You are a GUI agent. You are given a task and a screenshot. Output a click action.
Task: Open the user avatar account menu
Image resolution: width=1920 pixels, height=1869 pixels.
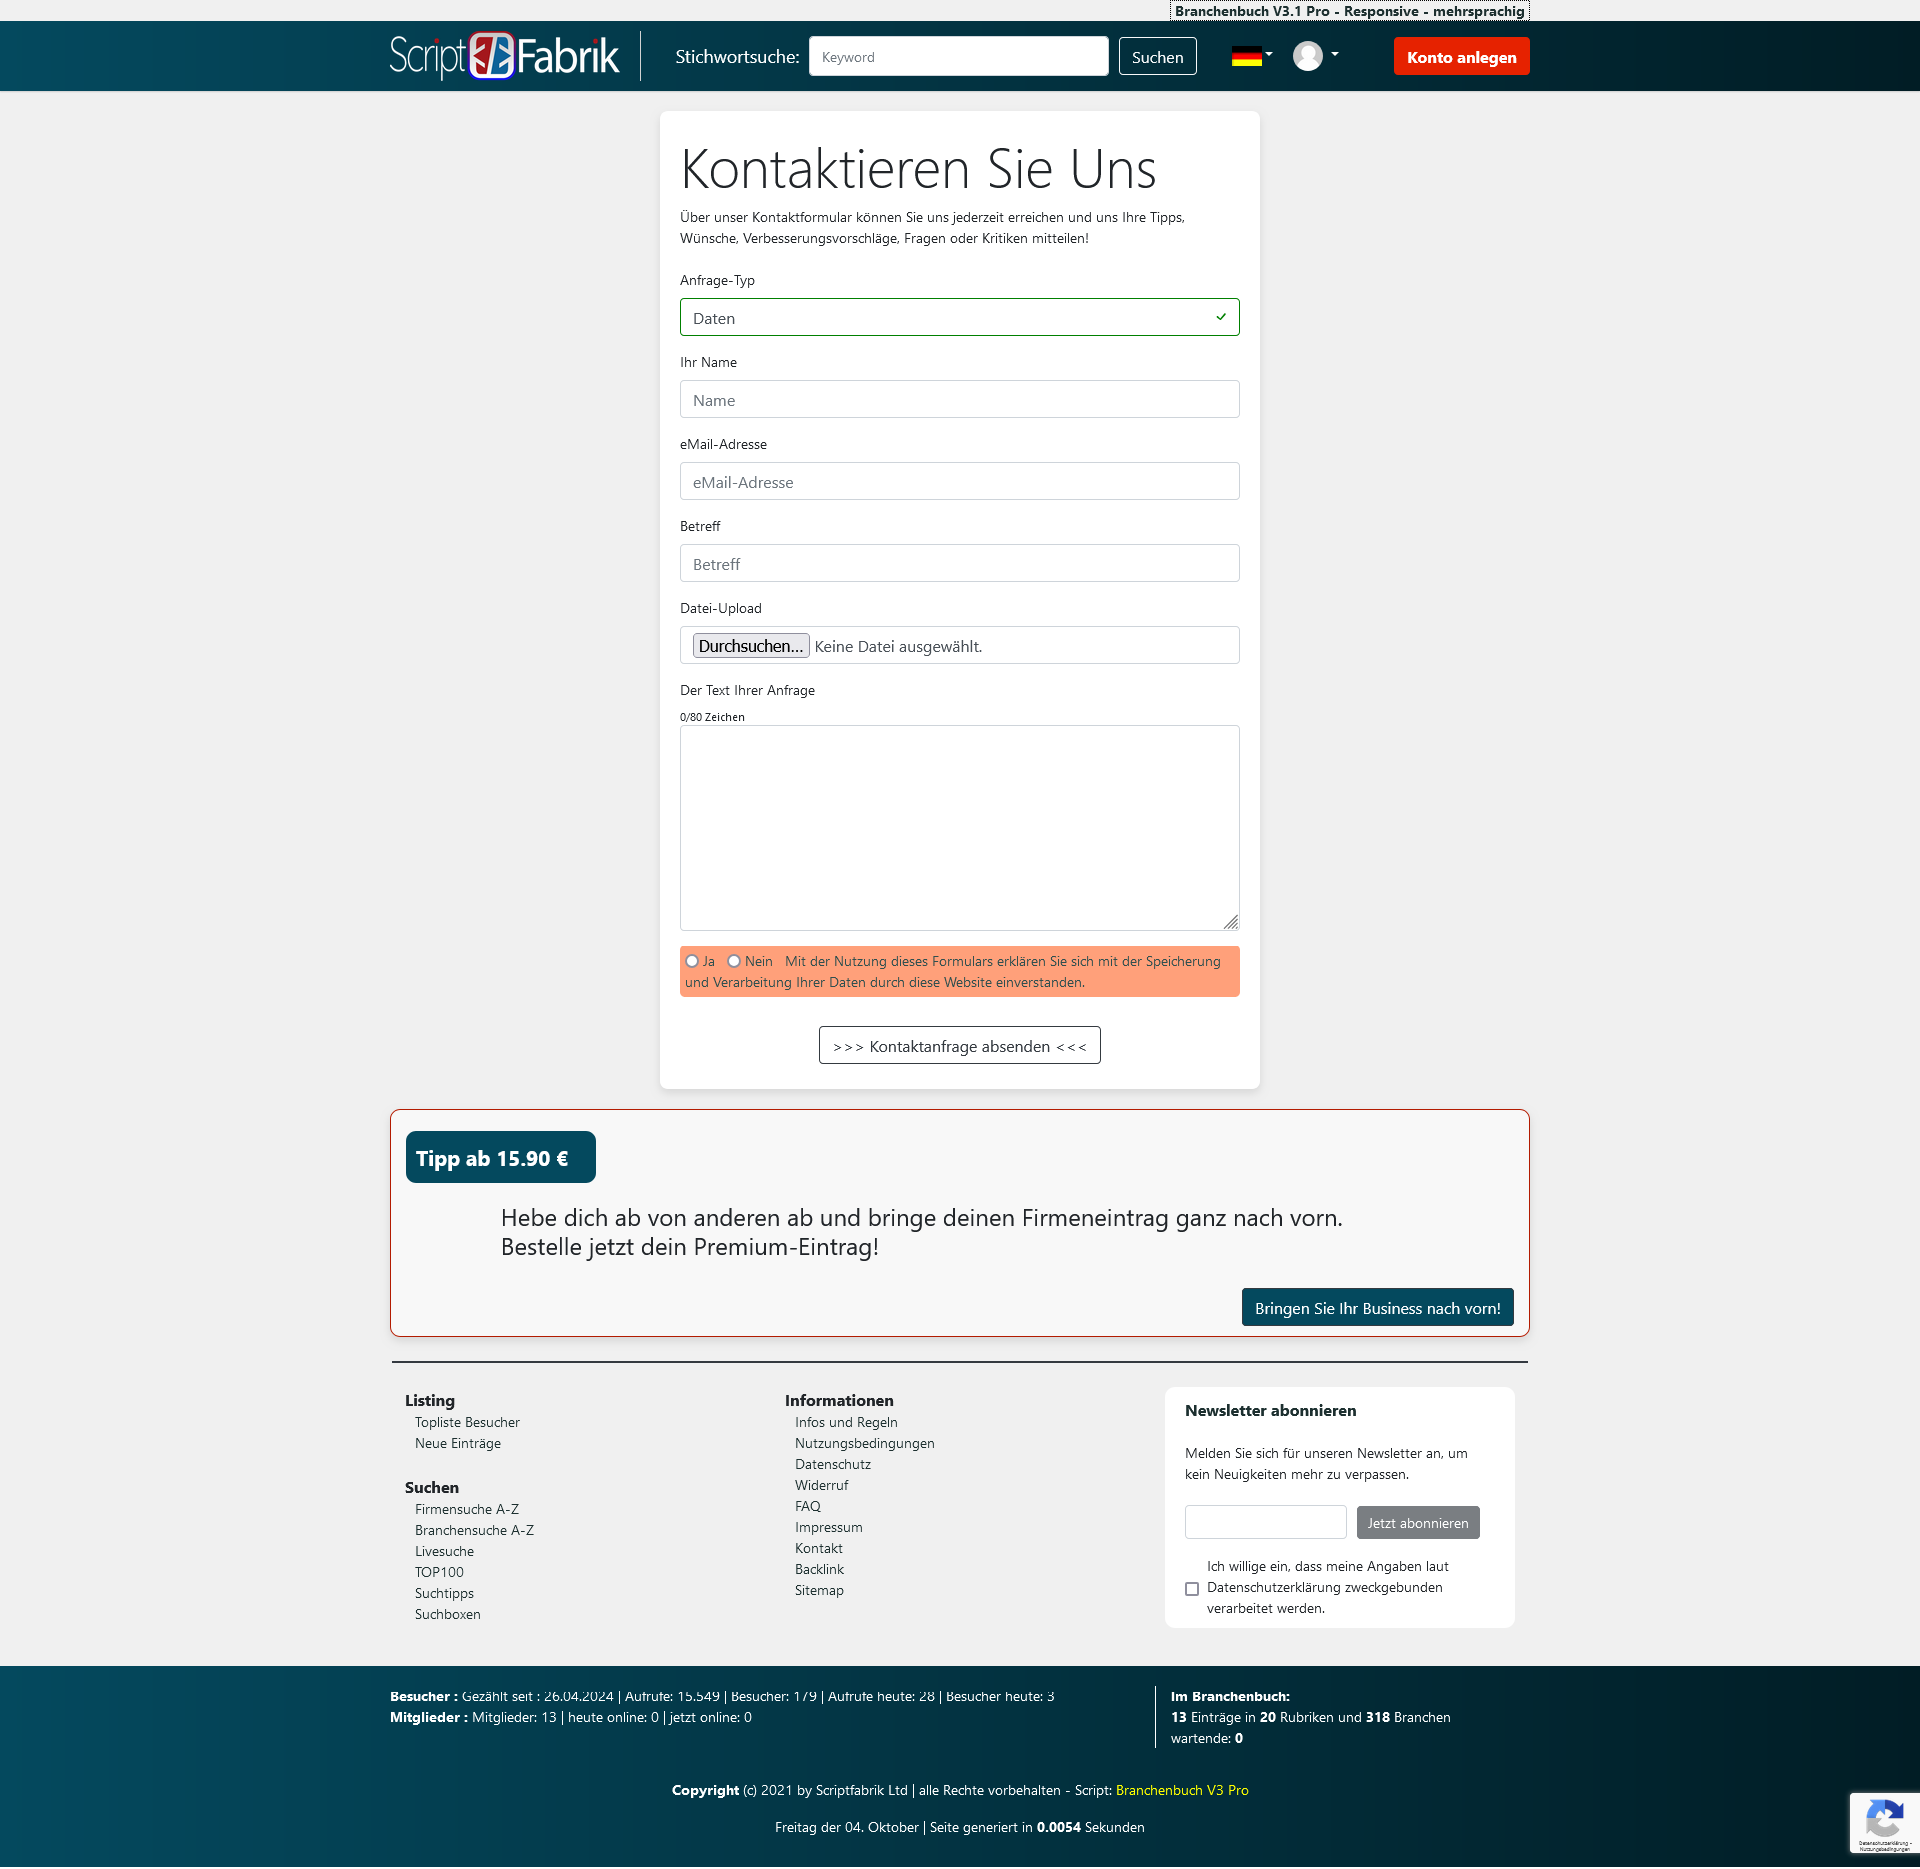pyautogui.click(x=1315, y=56)
